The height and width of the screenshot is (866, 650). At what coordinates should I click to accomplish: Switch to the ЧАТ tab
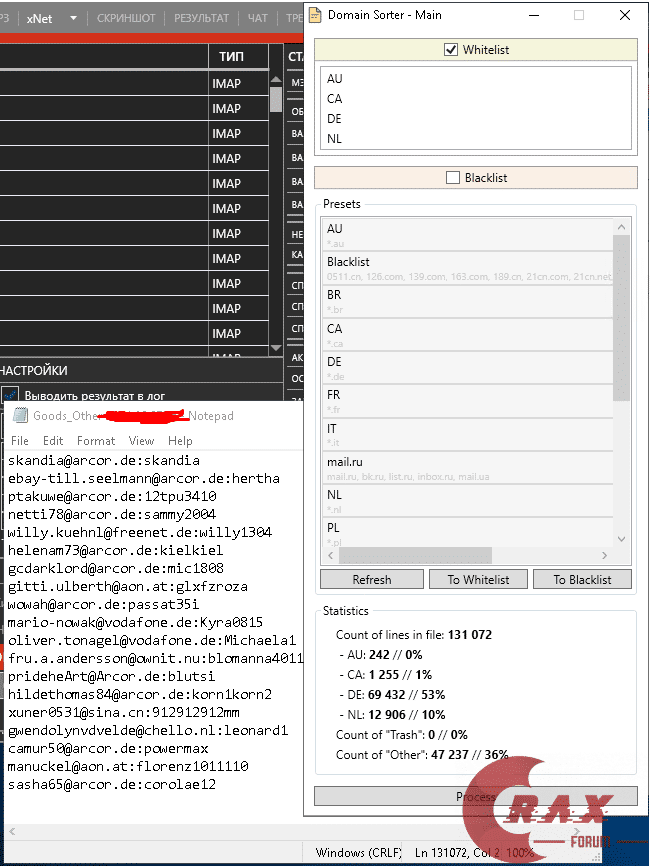[257, 18]
